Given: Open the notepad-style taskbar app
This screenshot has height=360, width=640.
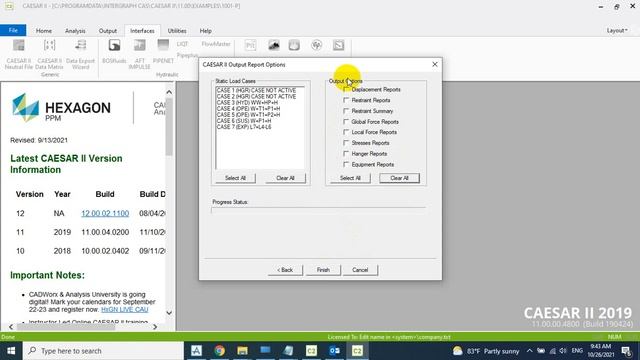Looking at the screenshot, I should (x=288, y=351).
